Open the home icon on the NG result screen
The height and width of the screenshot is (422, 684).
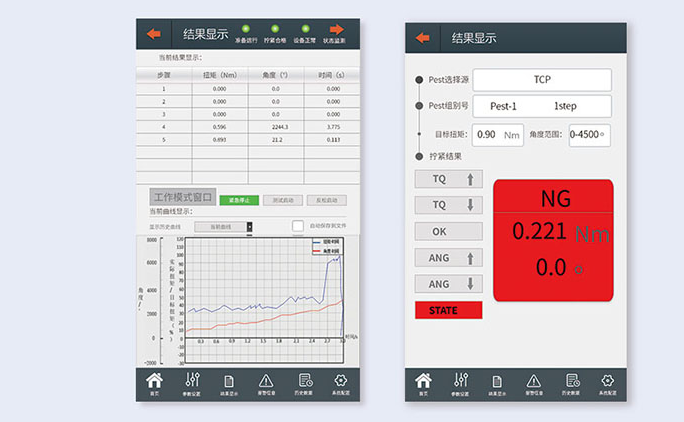click(423, 381)
